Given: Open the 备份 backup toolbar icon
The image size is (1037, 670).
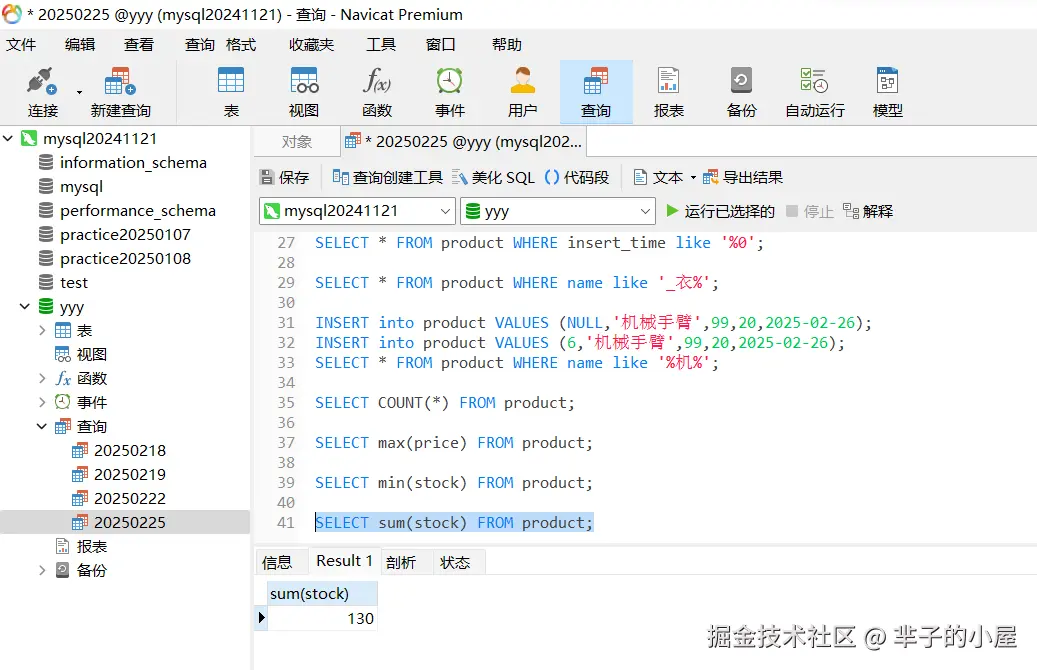Looking at the screenshot, I should tap(741, 92).
